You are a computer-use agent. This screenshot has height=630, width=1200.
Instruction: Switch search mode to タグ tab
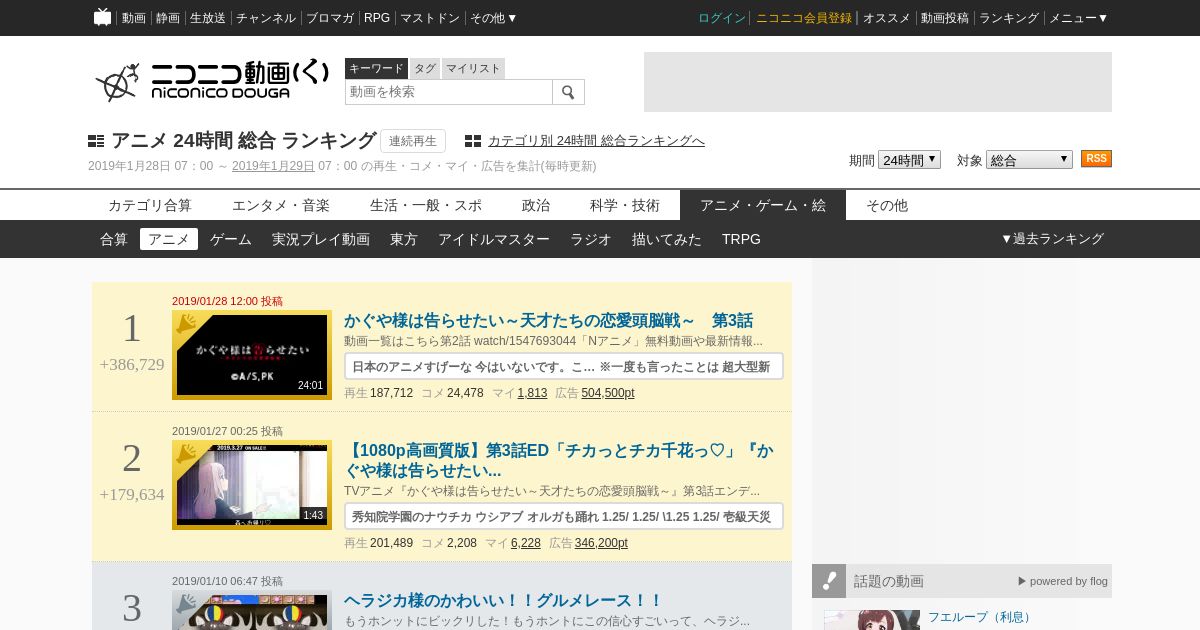[x=425, y=68]
